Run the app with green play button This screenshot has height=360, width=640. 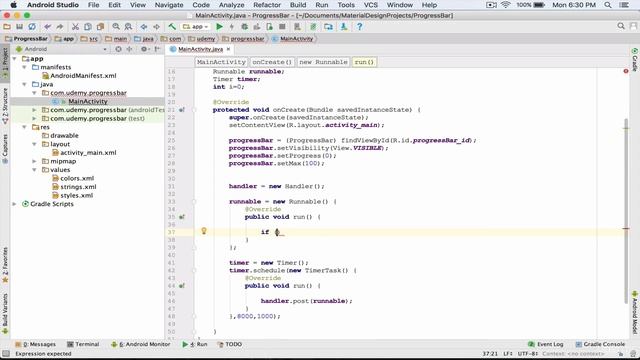[219, 27]
